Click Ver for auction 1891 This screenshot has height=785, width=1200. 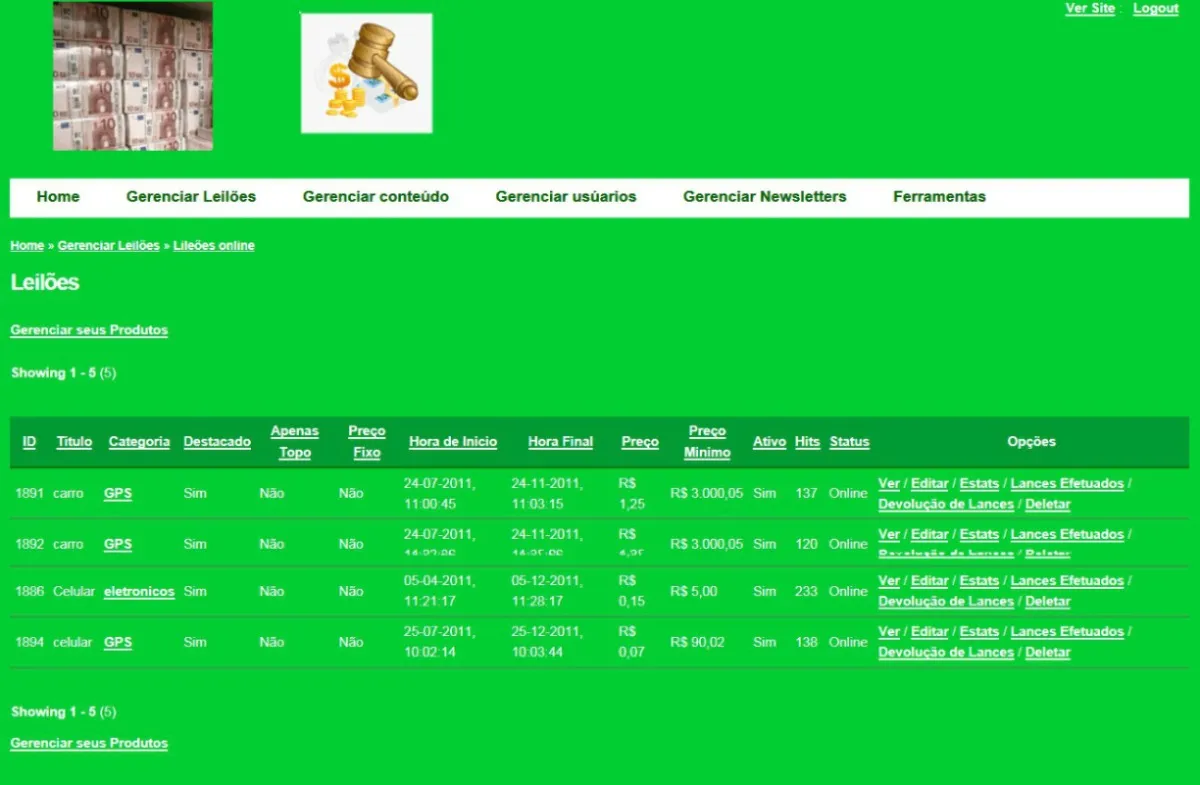click(x=889, y=484)
